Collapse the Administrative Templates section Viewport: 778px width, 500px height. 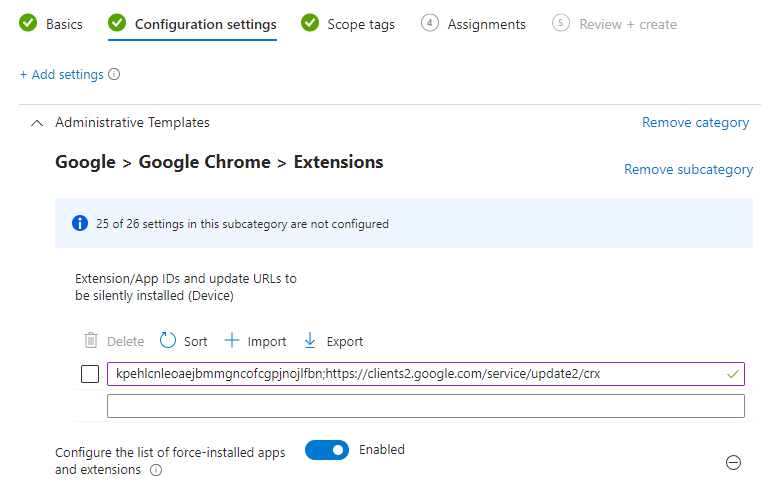click(x=37, y=123)
